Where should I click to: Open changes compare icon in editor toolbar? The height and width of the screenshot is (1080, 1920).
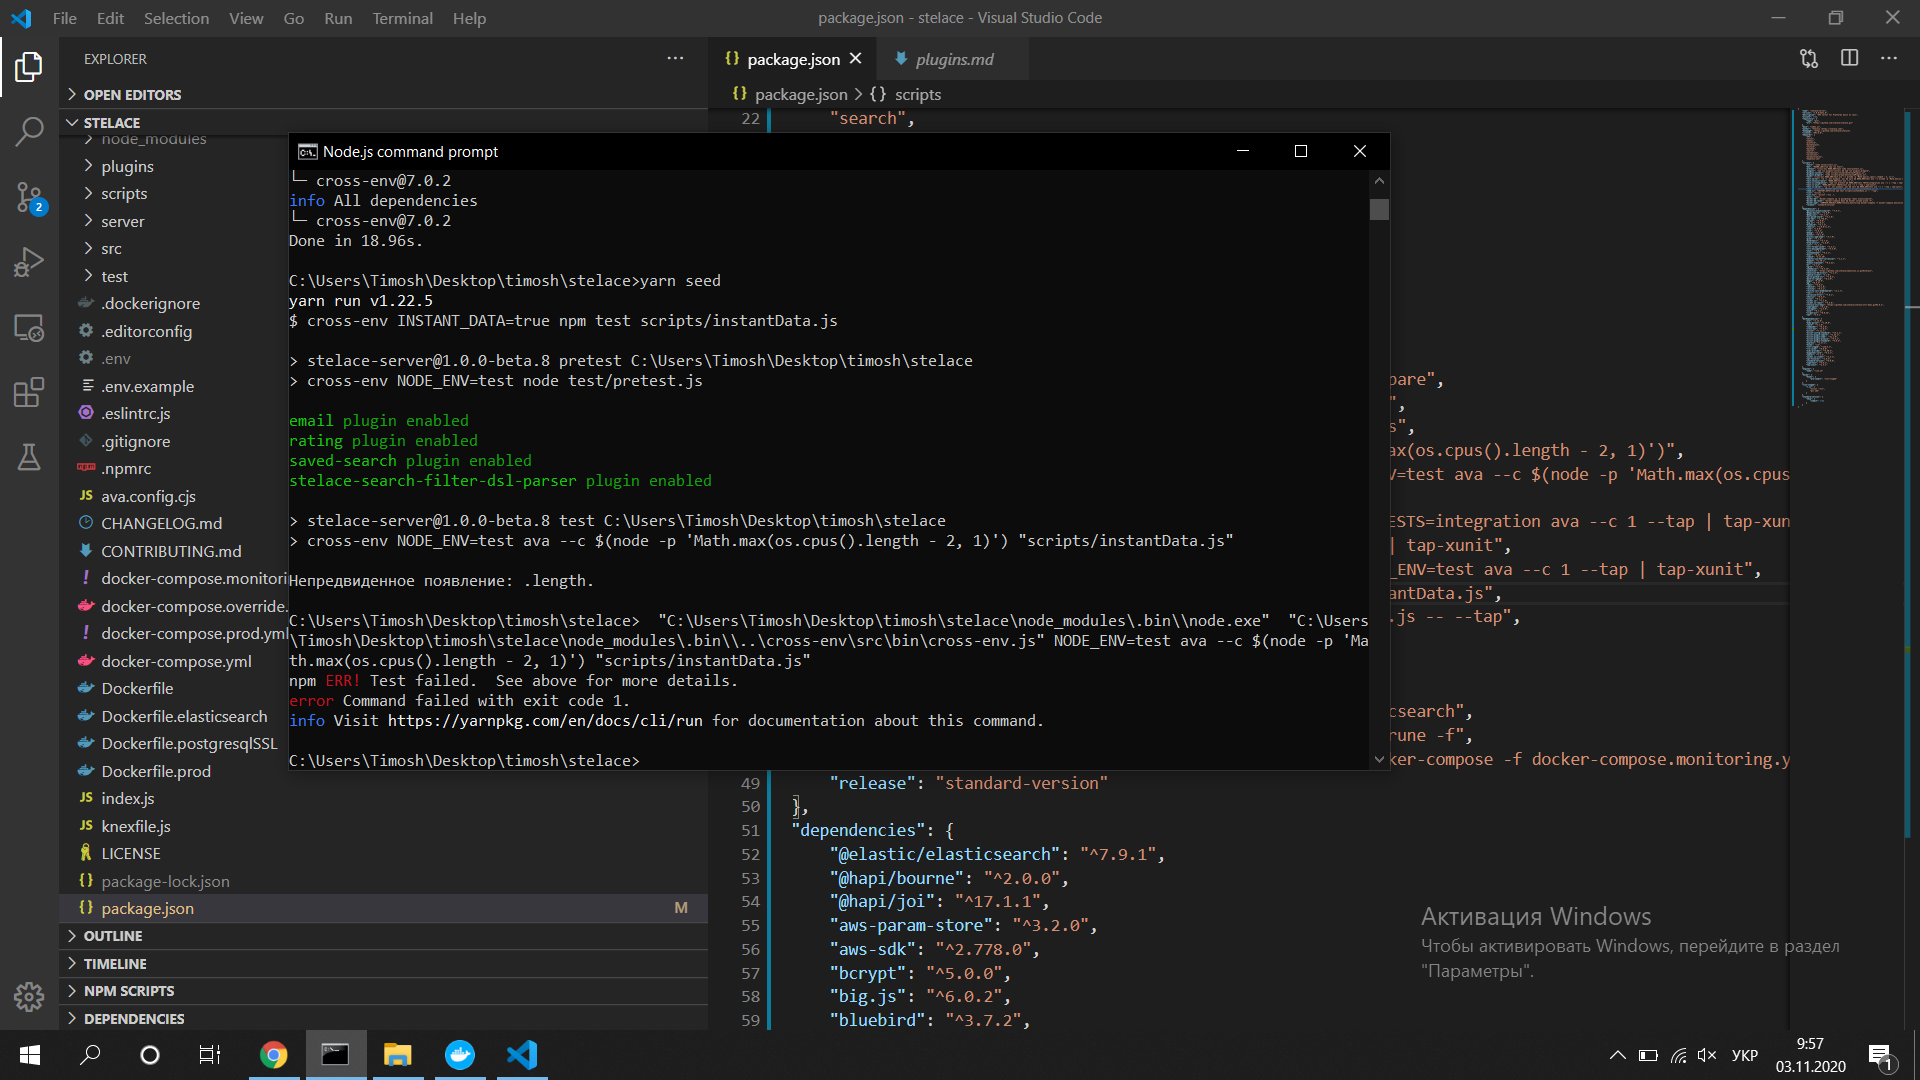click(x=1809, y=59)
